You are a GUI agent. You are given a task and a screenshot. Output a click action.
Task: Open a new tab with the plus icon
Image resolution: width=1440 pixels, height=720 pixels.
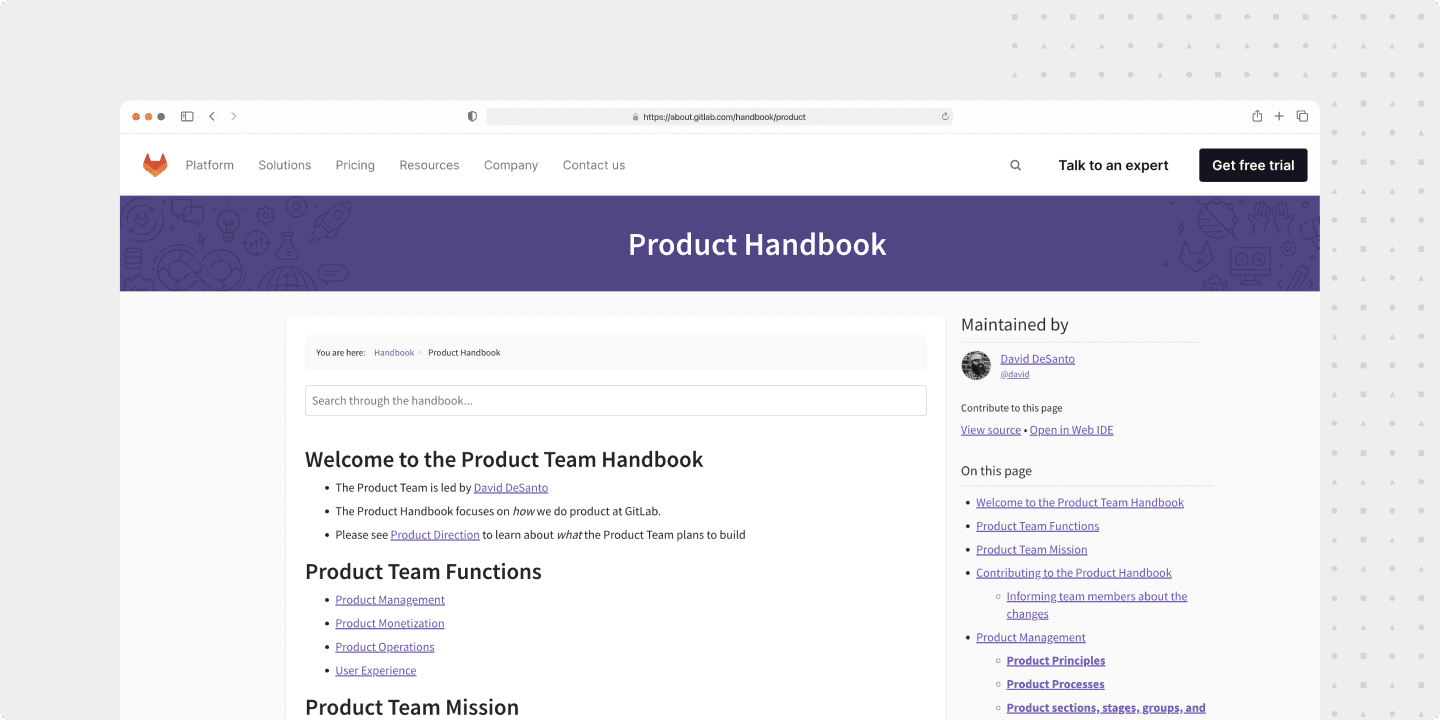pyautogui.click(x=1279, y=117)
